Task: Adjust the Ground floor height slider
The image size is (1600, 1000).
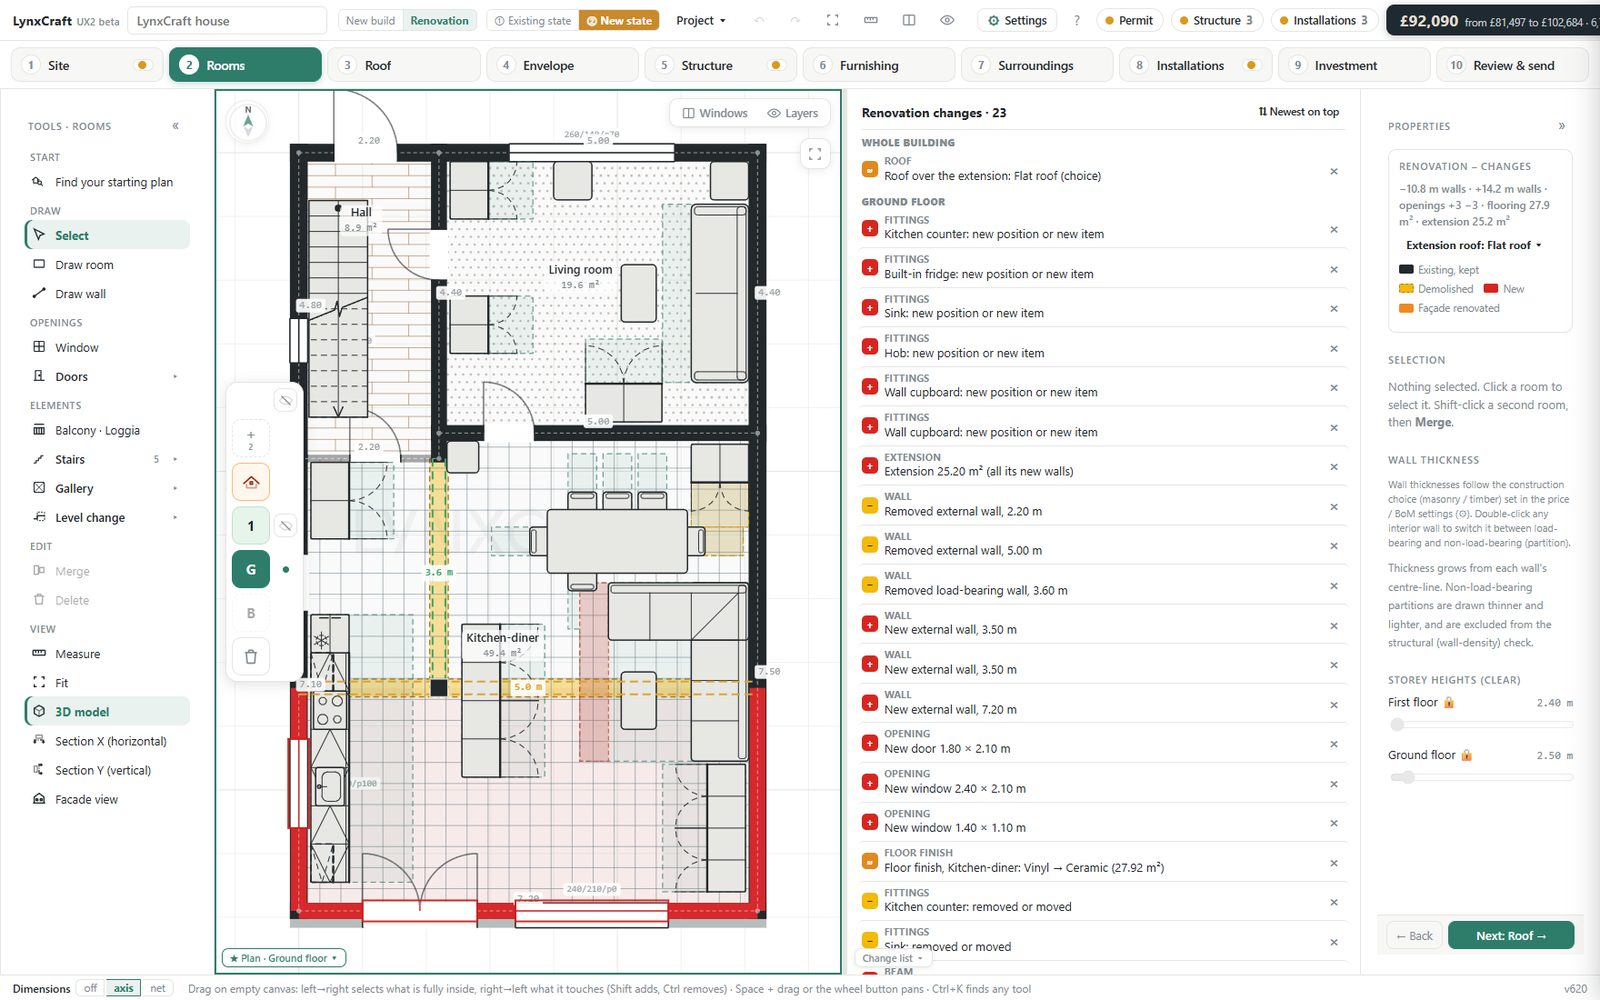Action: click(1480, 777)
